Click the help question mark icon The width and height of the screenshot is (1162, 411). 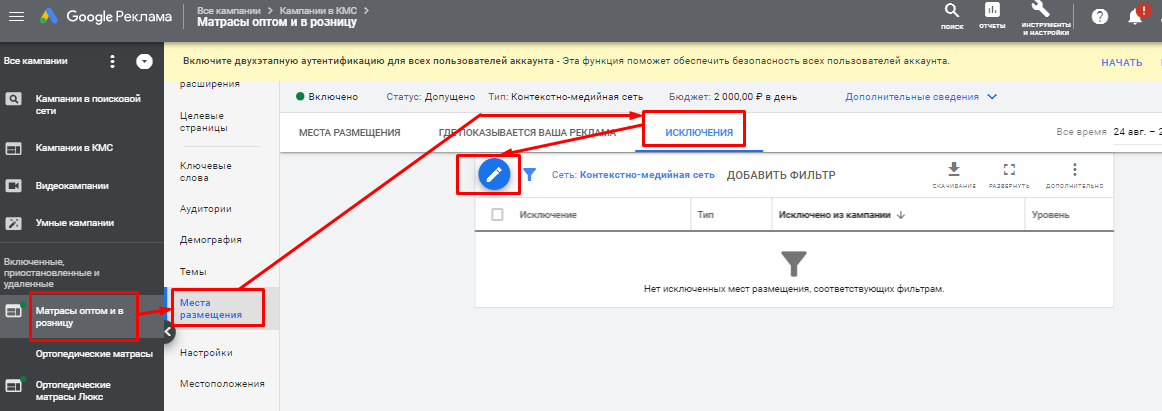click(x=1100, y=17)
